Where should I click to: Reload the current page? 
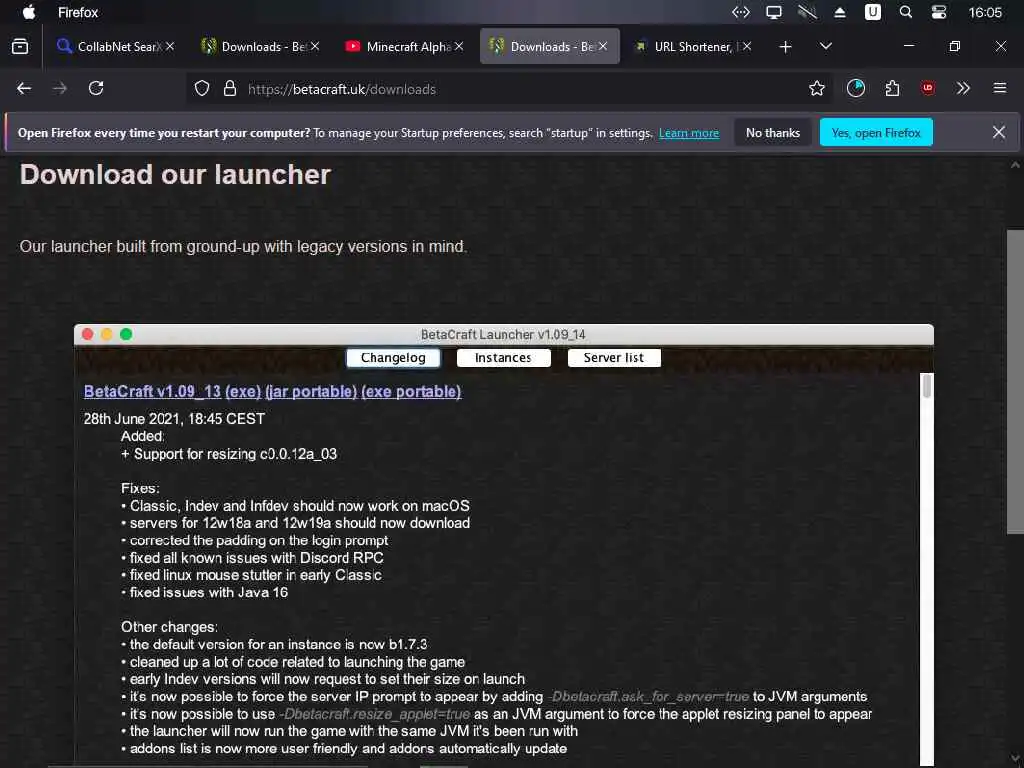(96, 88)
